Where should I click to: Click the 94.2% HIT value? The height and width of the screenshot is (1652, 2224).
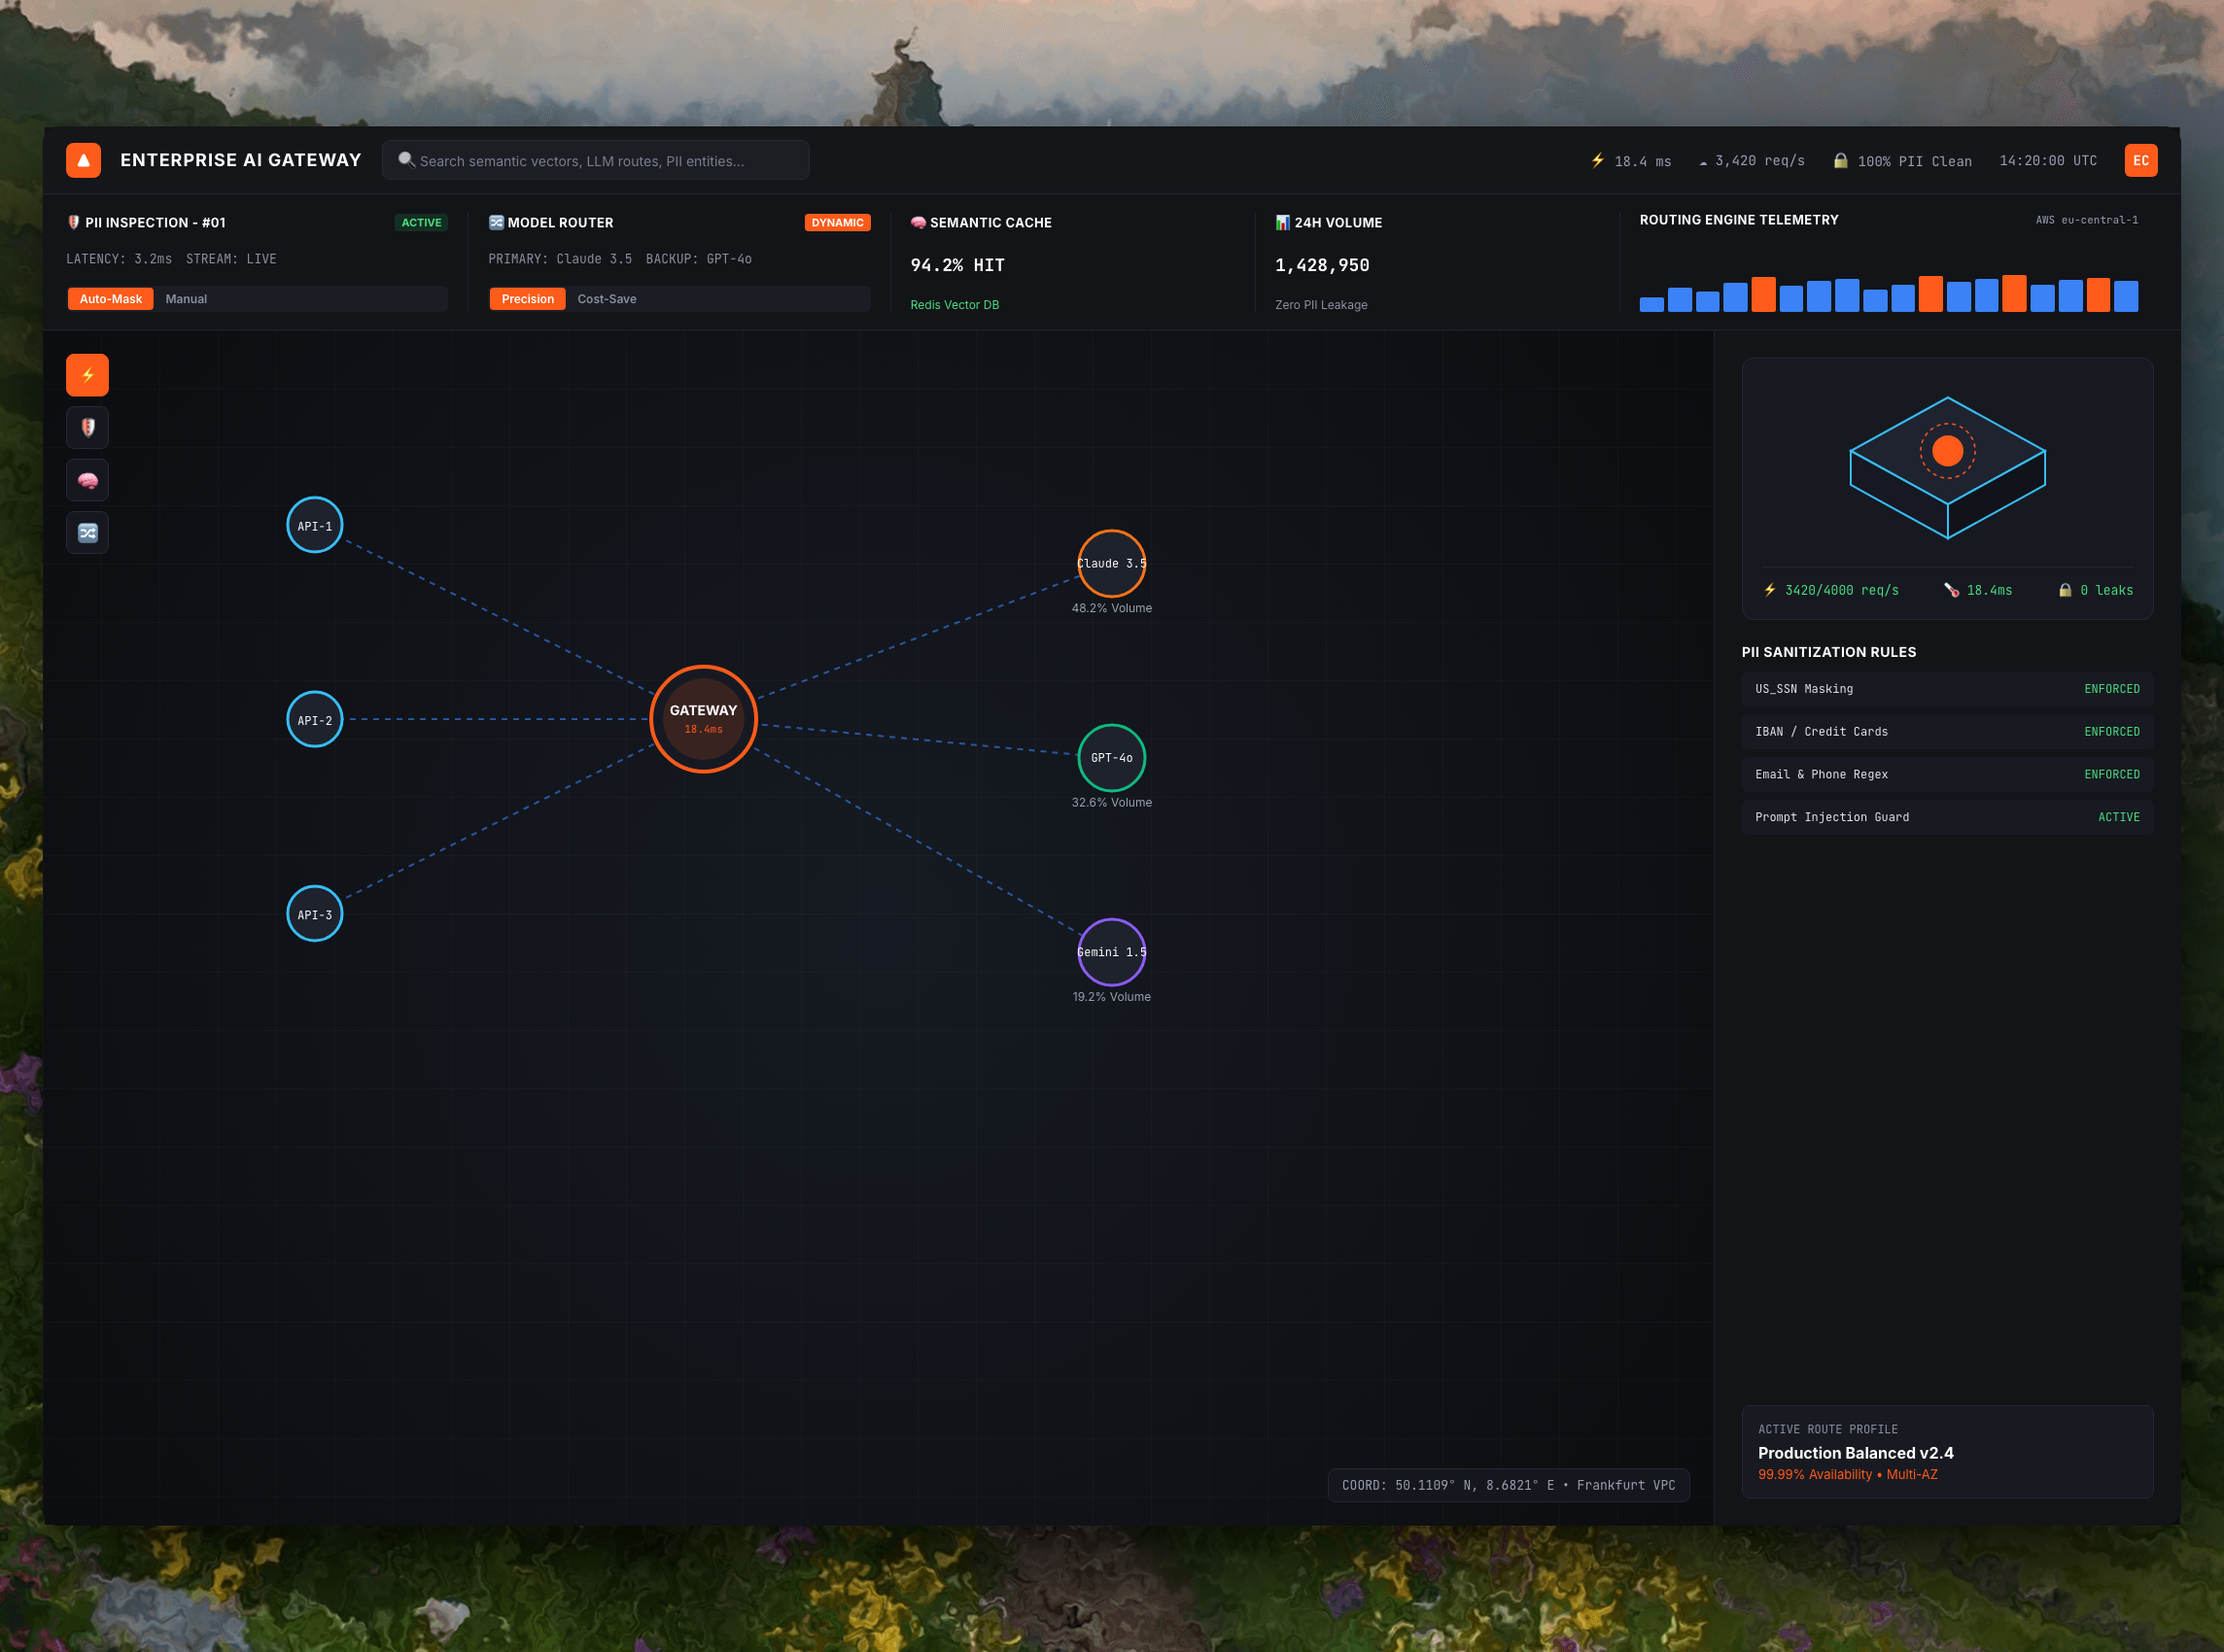[x=957, y=265]
